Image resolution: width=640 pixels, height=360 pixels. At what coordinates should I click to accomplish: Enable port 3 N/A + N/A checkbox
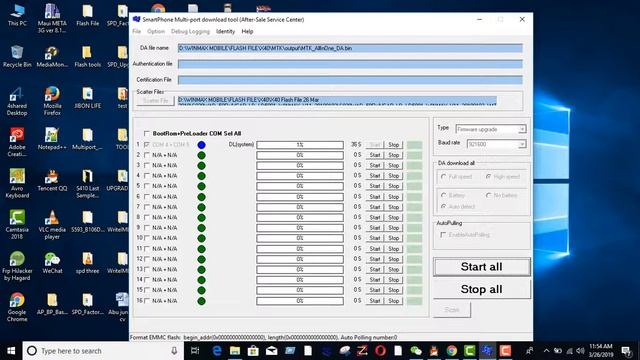147,165
